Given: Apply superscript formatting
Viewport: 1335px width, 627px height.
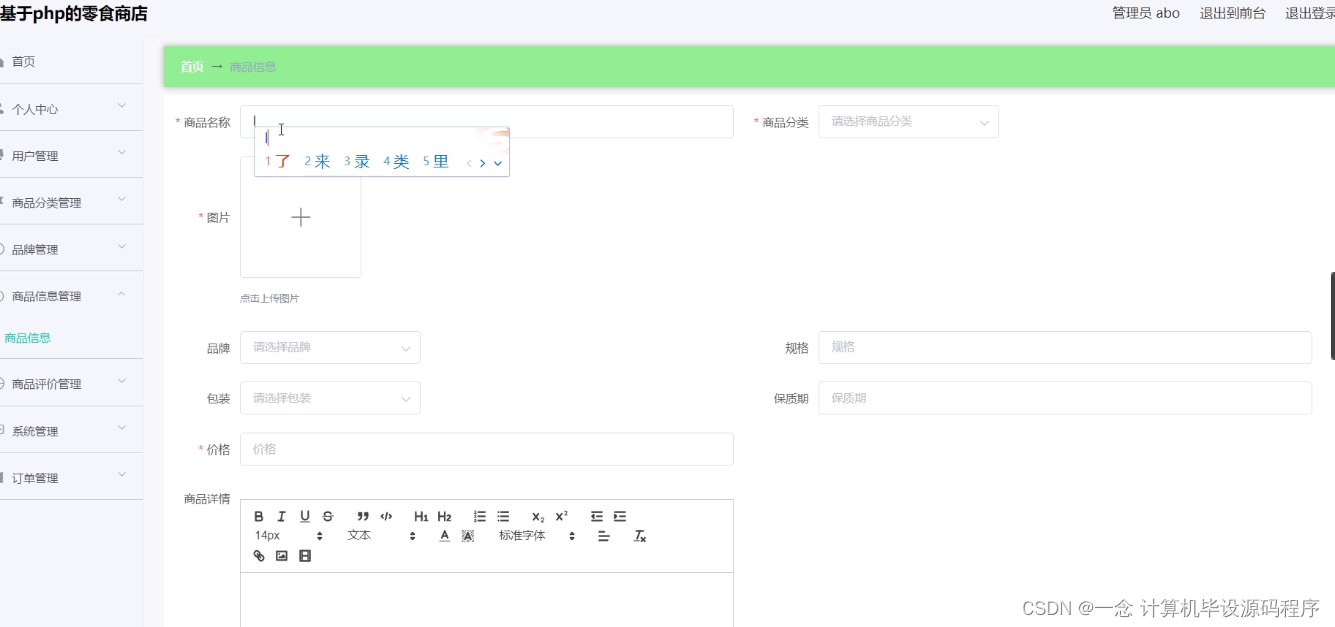Looking at the screenshot, I should [x=562, y=516].
